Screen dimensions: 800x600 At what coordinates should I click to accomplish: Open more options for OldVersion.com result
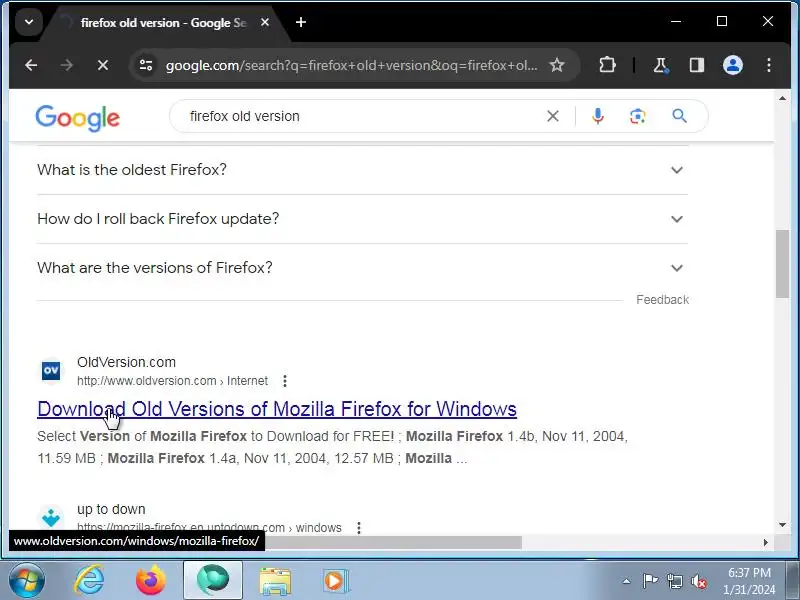(285, 381)
